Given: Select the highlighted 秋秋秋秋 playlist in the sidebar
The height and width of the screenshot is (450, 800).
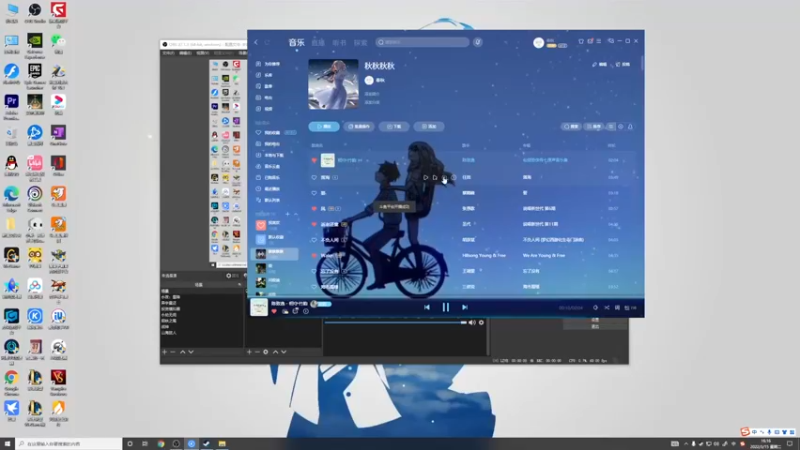Looking at the screenshot, I should 276,254.
